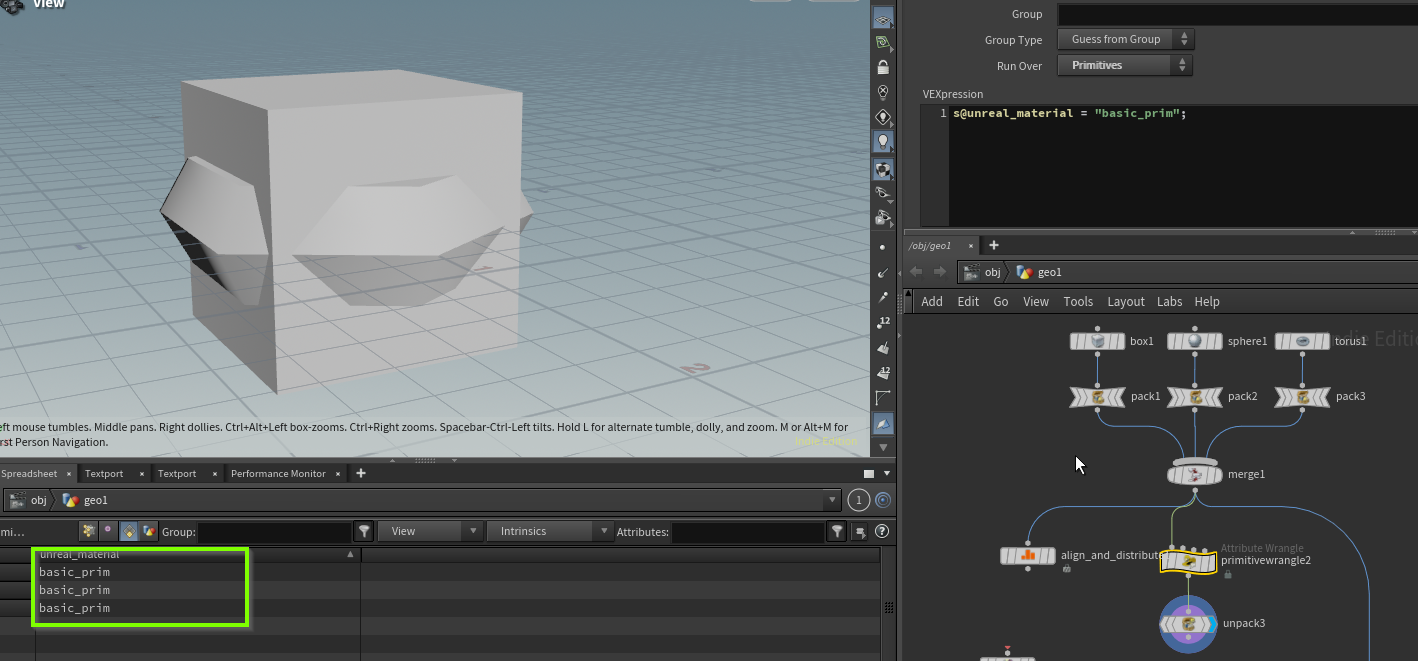Add a new network pane tab

[x=993, y=246]
